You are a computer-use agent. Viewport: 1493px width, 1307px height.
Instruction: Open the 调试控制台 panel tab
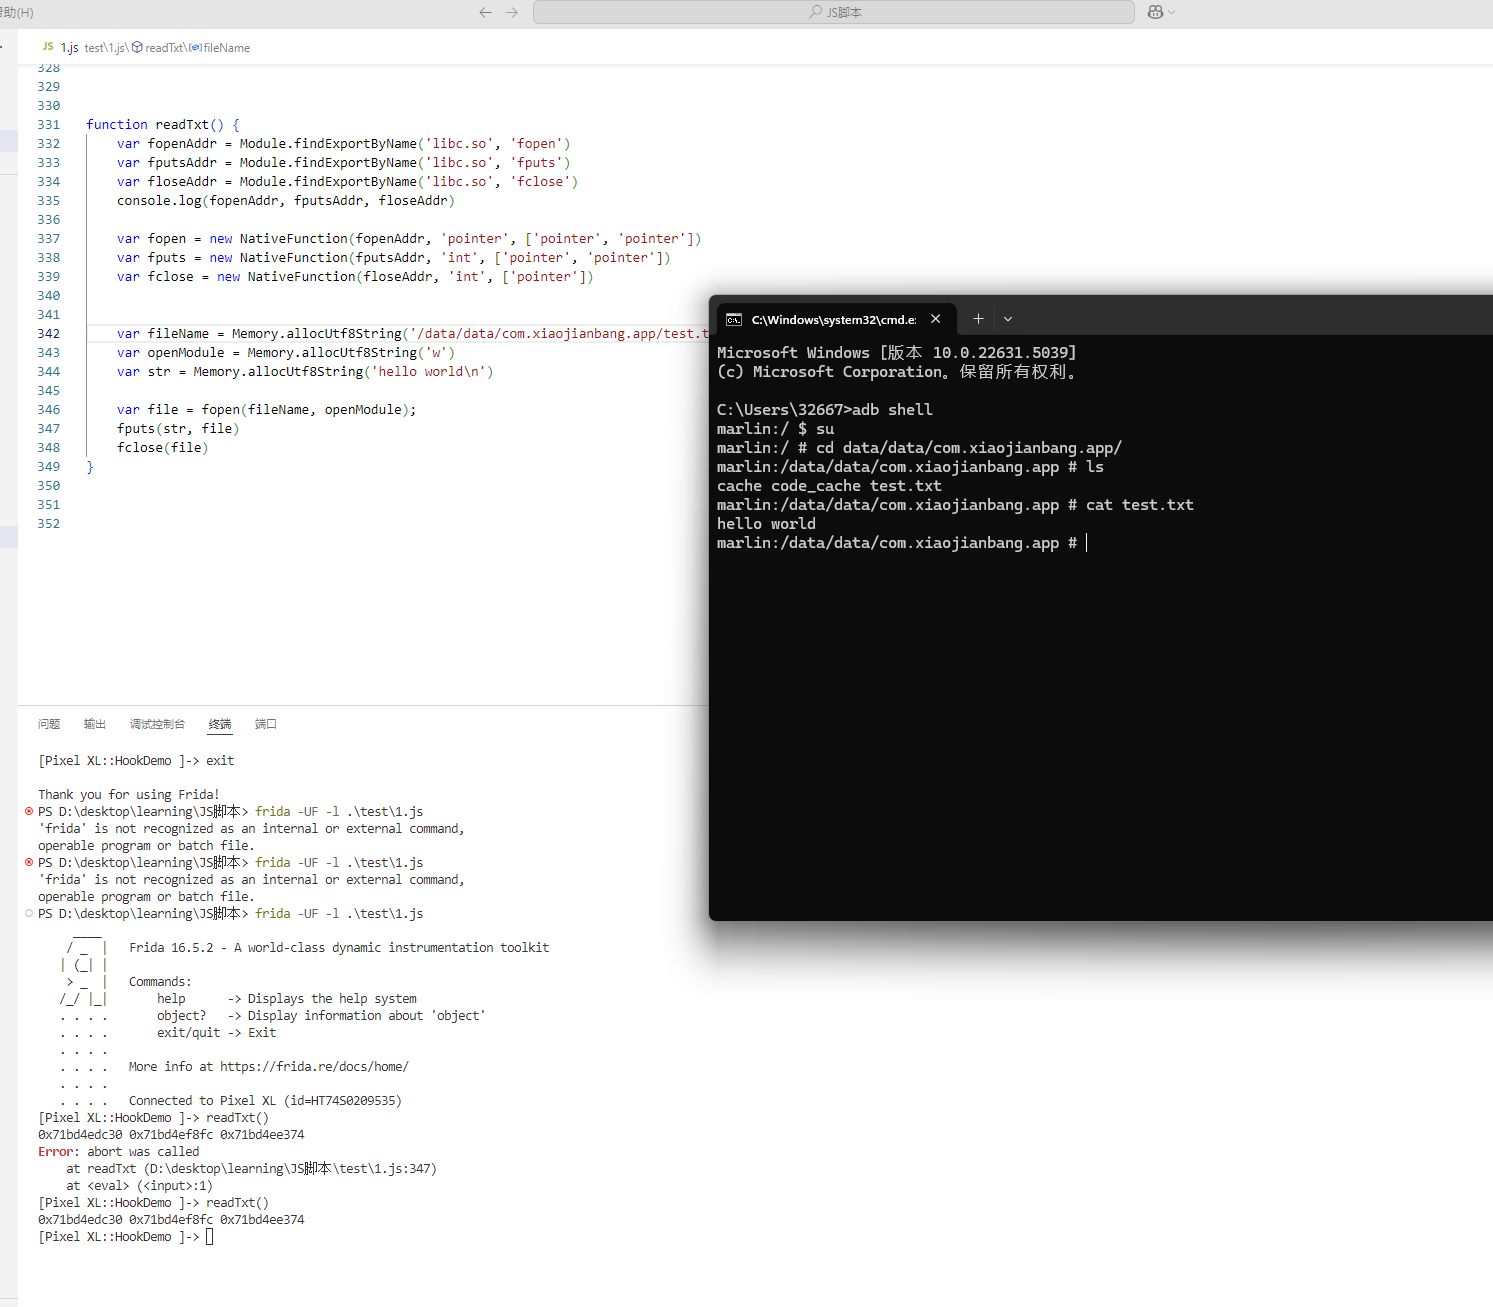(x=157, y=724)
